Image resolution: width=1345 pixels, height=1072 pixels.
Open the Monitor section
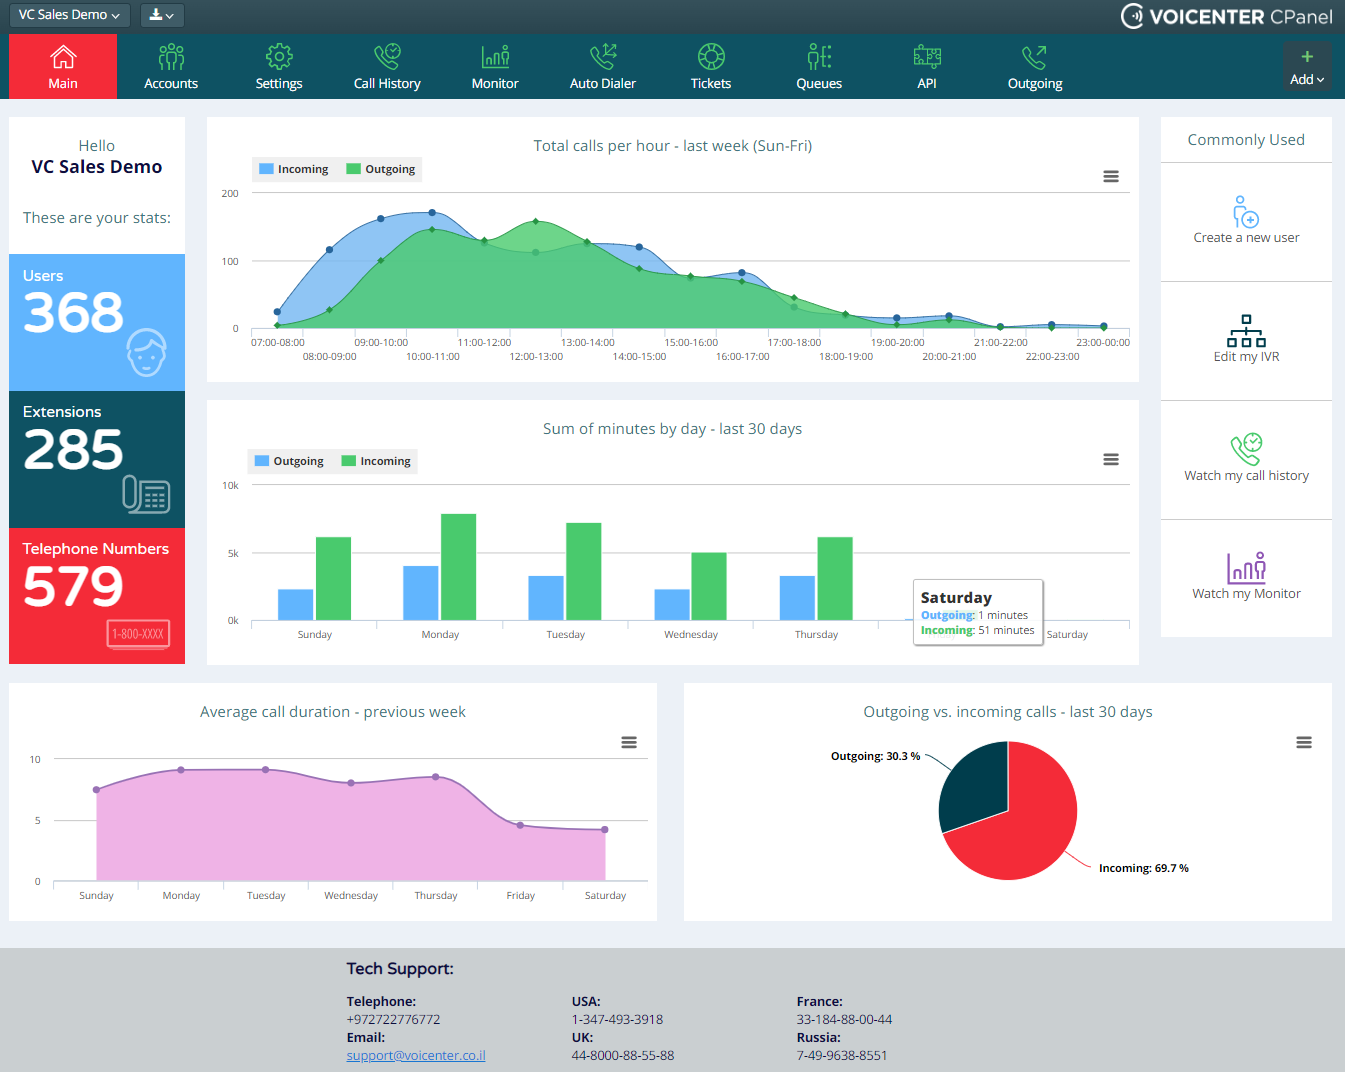point(495,67)
